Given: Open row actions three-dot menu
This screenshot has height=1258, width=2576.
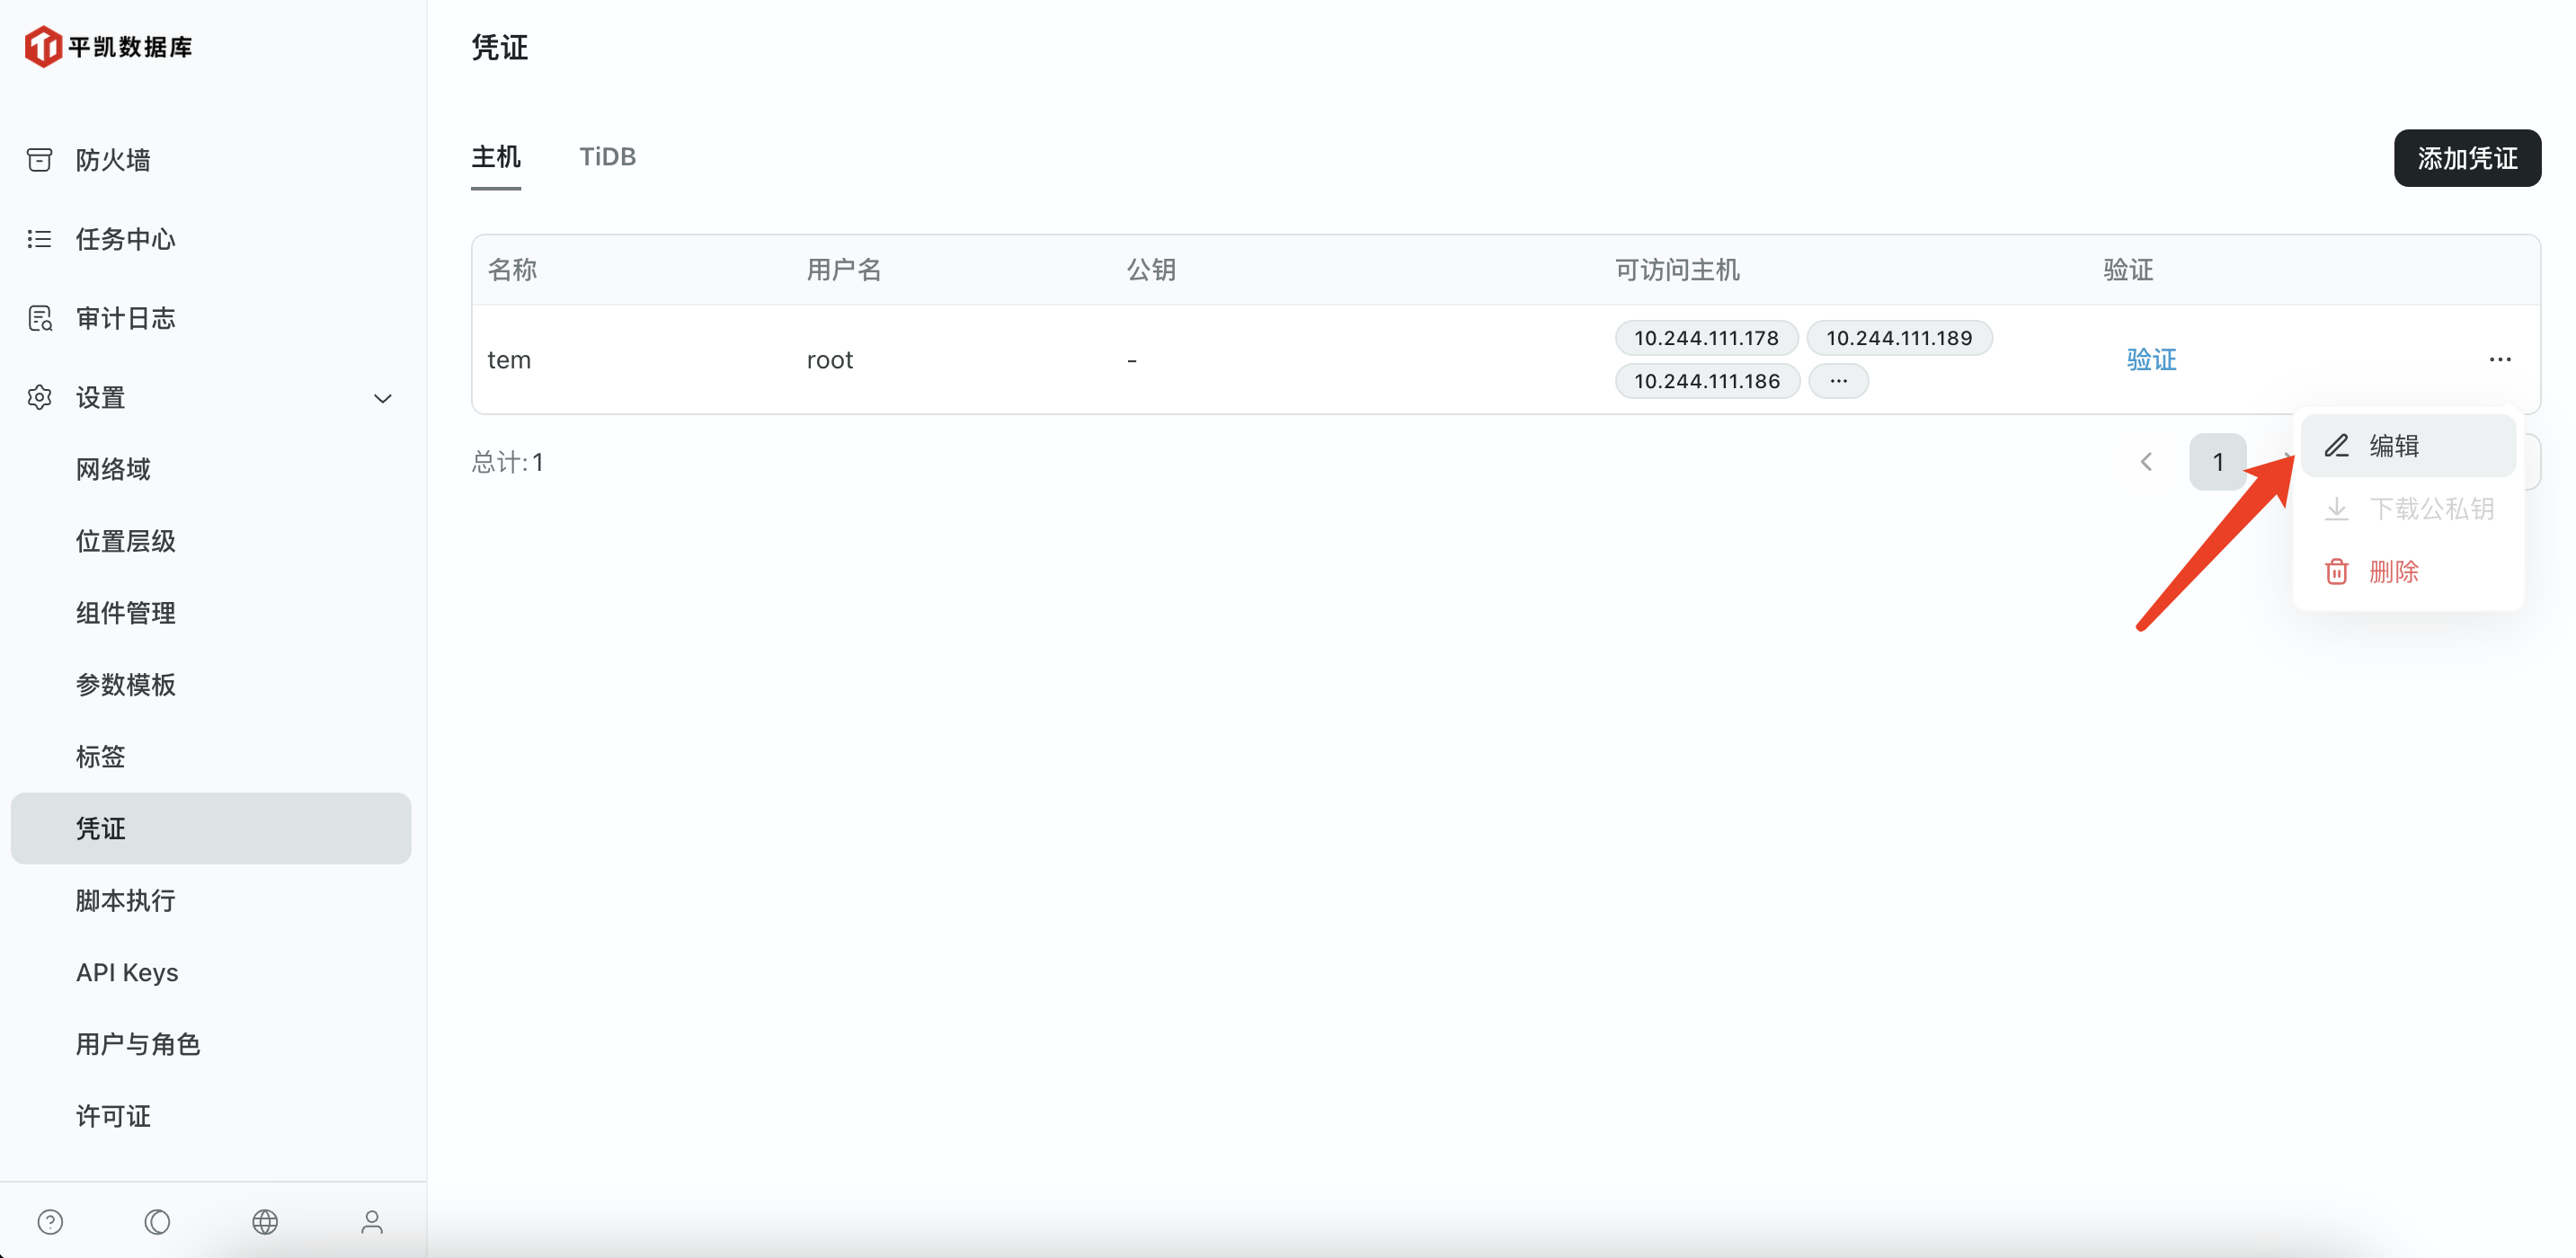Looking at the screenshot, I should [x=2499, y=359].
